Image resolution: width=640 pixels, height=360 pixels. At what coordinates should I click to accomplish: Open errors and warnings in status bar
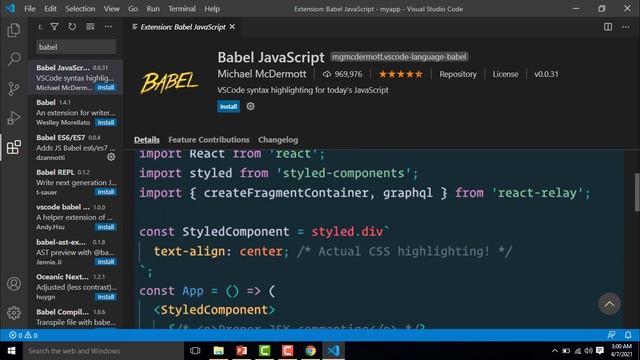point(23,335)
